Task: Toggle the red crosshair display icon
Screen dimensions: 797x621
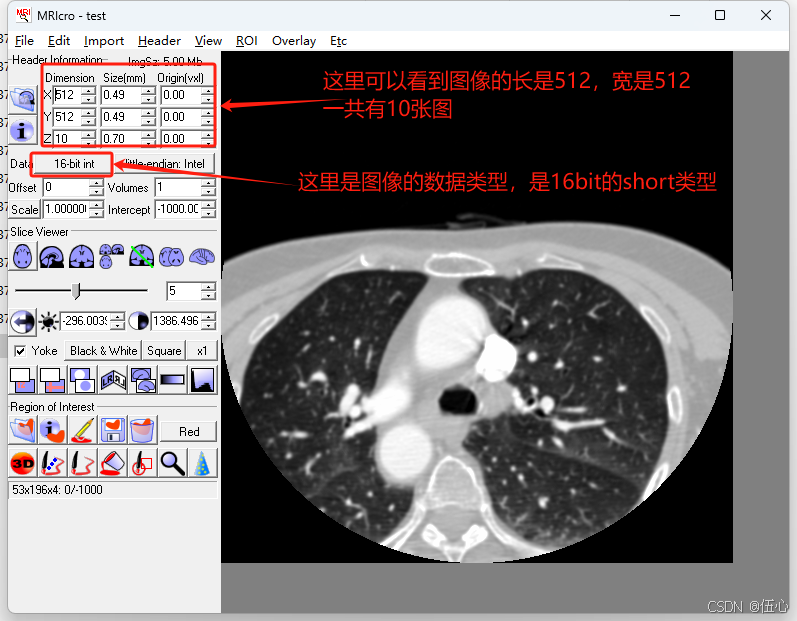Action: 53,380
